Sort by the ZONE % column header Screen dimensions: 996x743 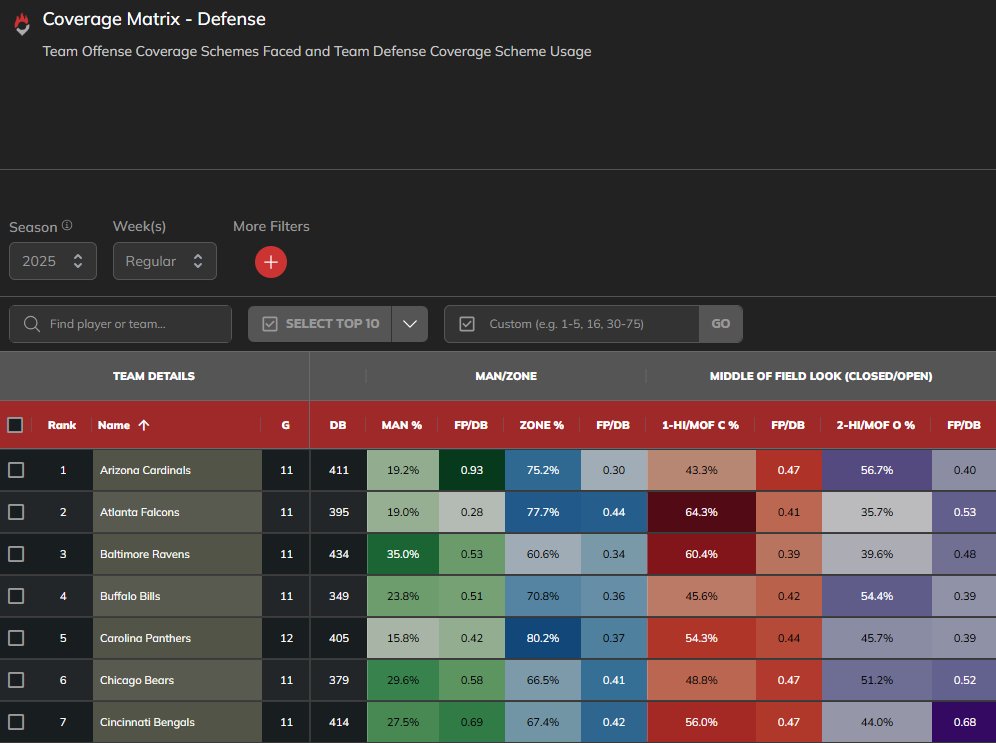[x=542, y=425]
